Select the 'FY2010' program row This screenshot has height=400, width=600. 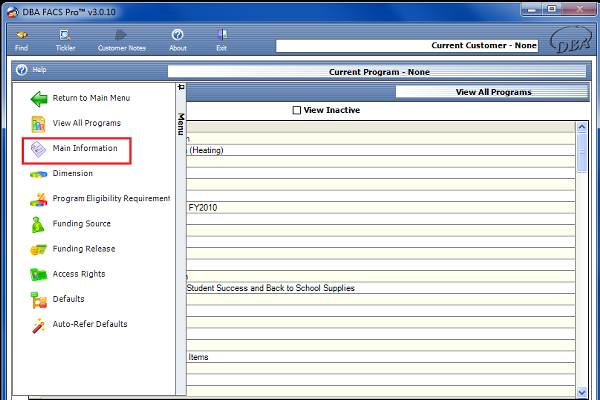click(381, 207)
